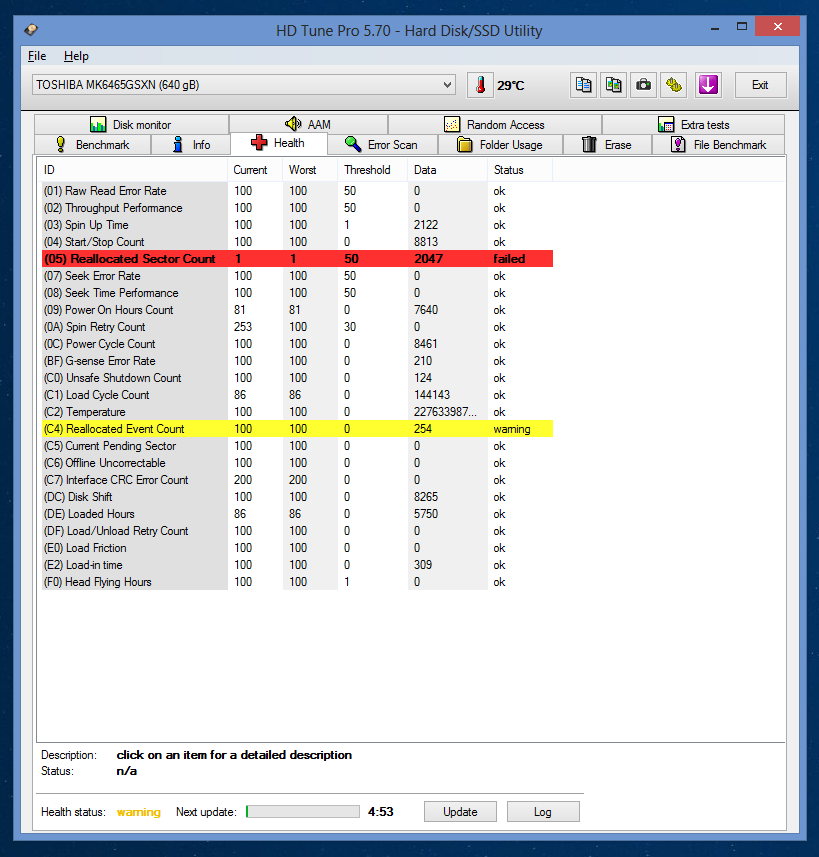Select the Load Friction row
The height and width of the screenshot is (857, 819).
(x=297, y=548)
